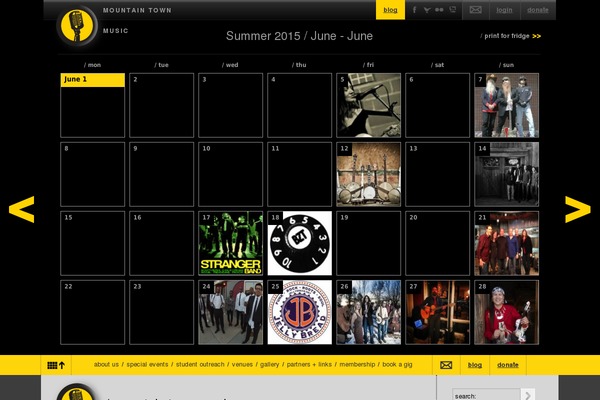Go to previous month with left arrow
Screen dimensions: 600x400
pyautogui.click(x=22, y=209)
